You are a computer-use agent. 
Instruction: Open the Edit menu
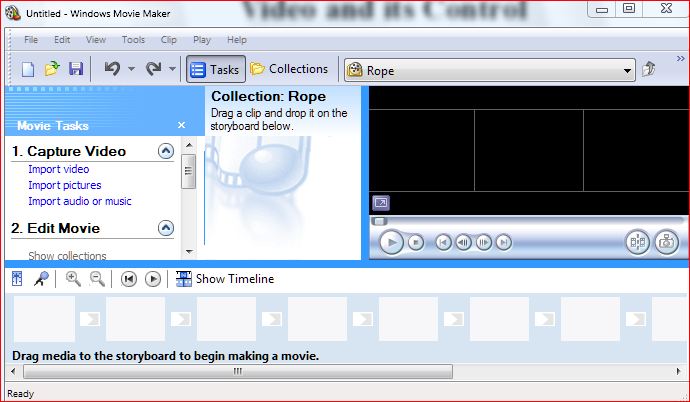(62, 40)
